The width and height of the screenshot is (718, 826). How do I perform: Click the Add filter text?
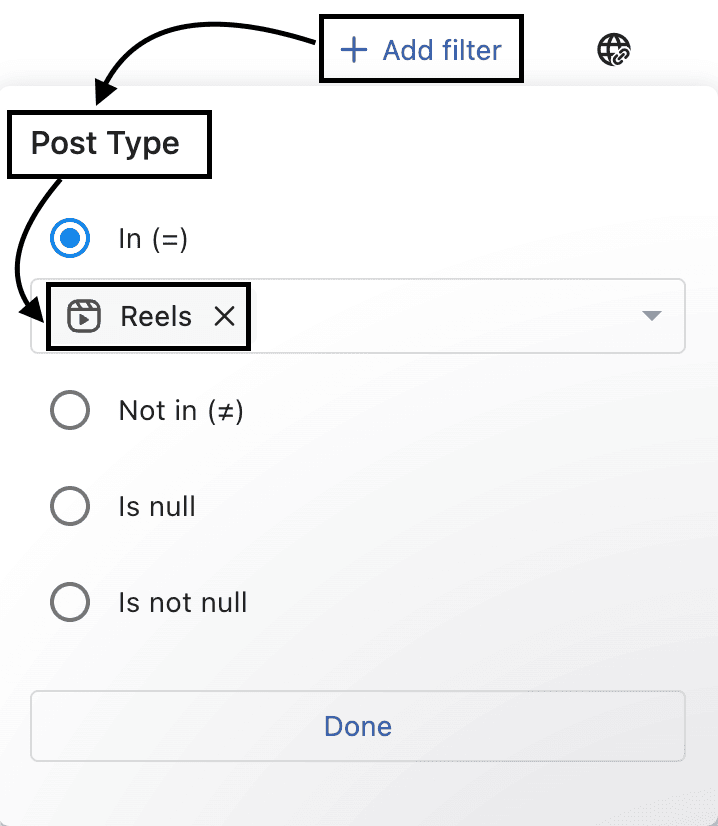pos(442,49)
